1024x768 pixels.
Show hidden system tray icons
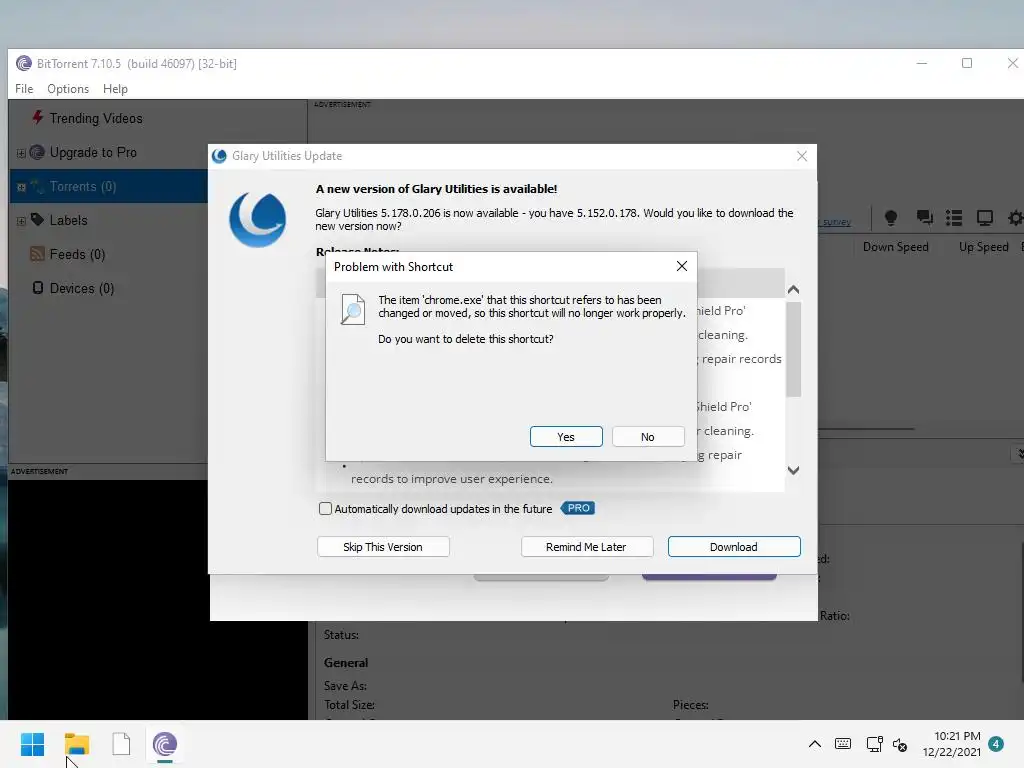(x=814, y=744)
